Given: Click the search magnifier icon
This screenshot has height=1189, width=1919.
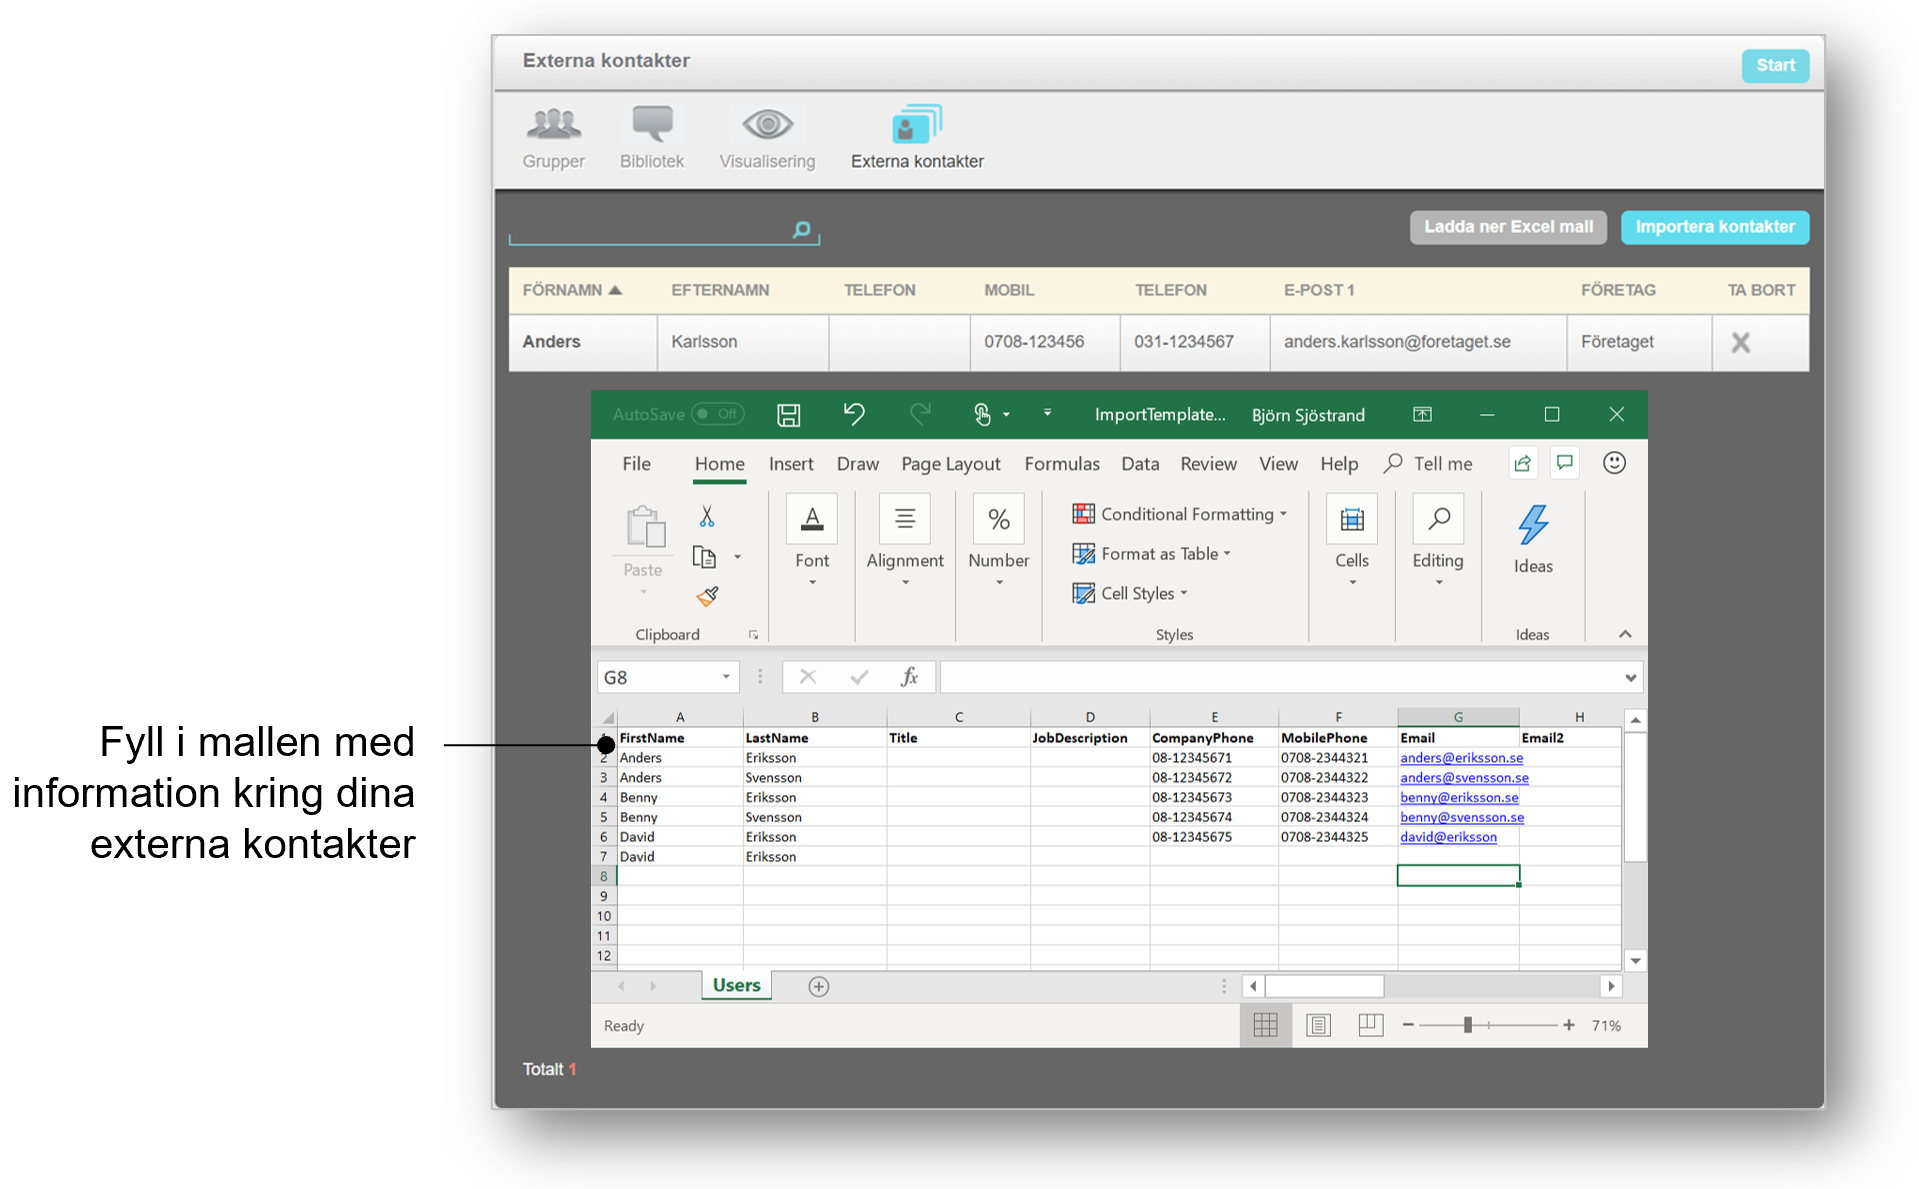Looking at the screenshot, I should click(x=801, y=229).
